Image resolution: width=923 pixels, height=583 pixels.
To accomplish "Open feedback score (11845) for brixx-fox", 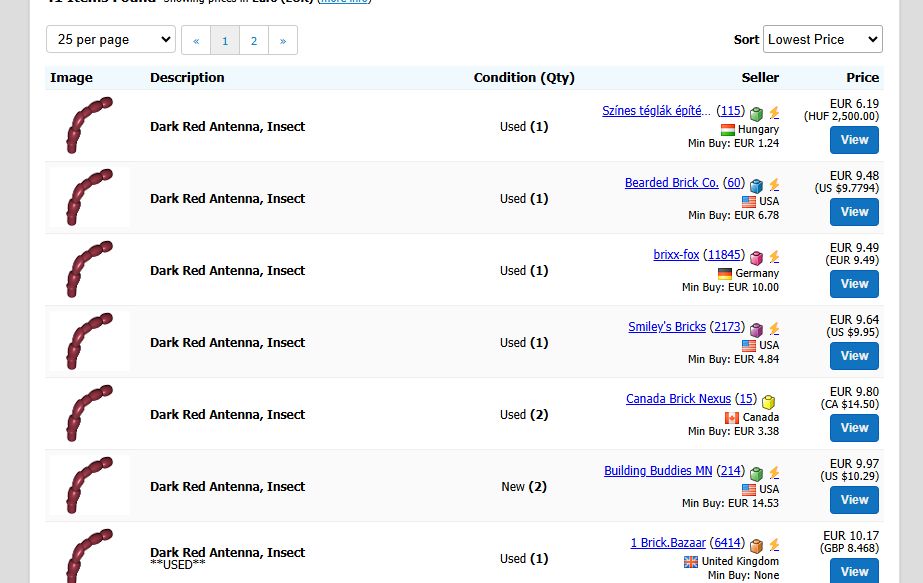I will [x=724, y=255].
